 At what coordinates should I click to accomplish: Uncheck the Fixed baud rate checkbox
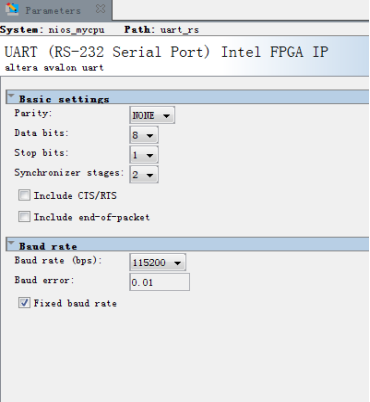(24, 303)
